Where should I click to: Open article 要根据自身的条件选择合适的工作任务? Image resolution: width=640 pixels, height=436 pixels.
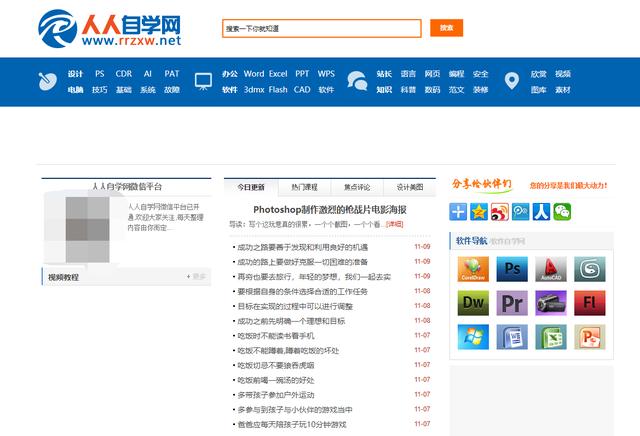tap(302, 291)
